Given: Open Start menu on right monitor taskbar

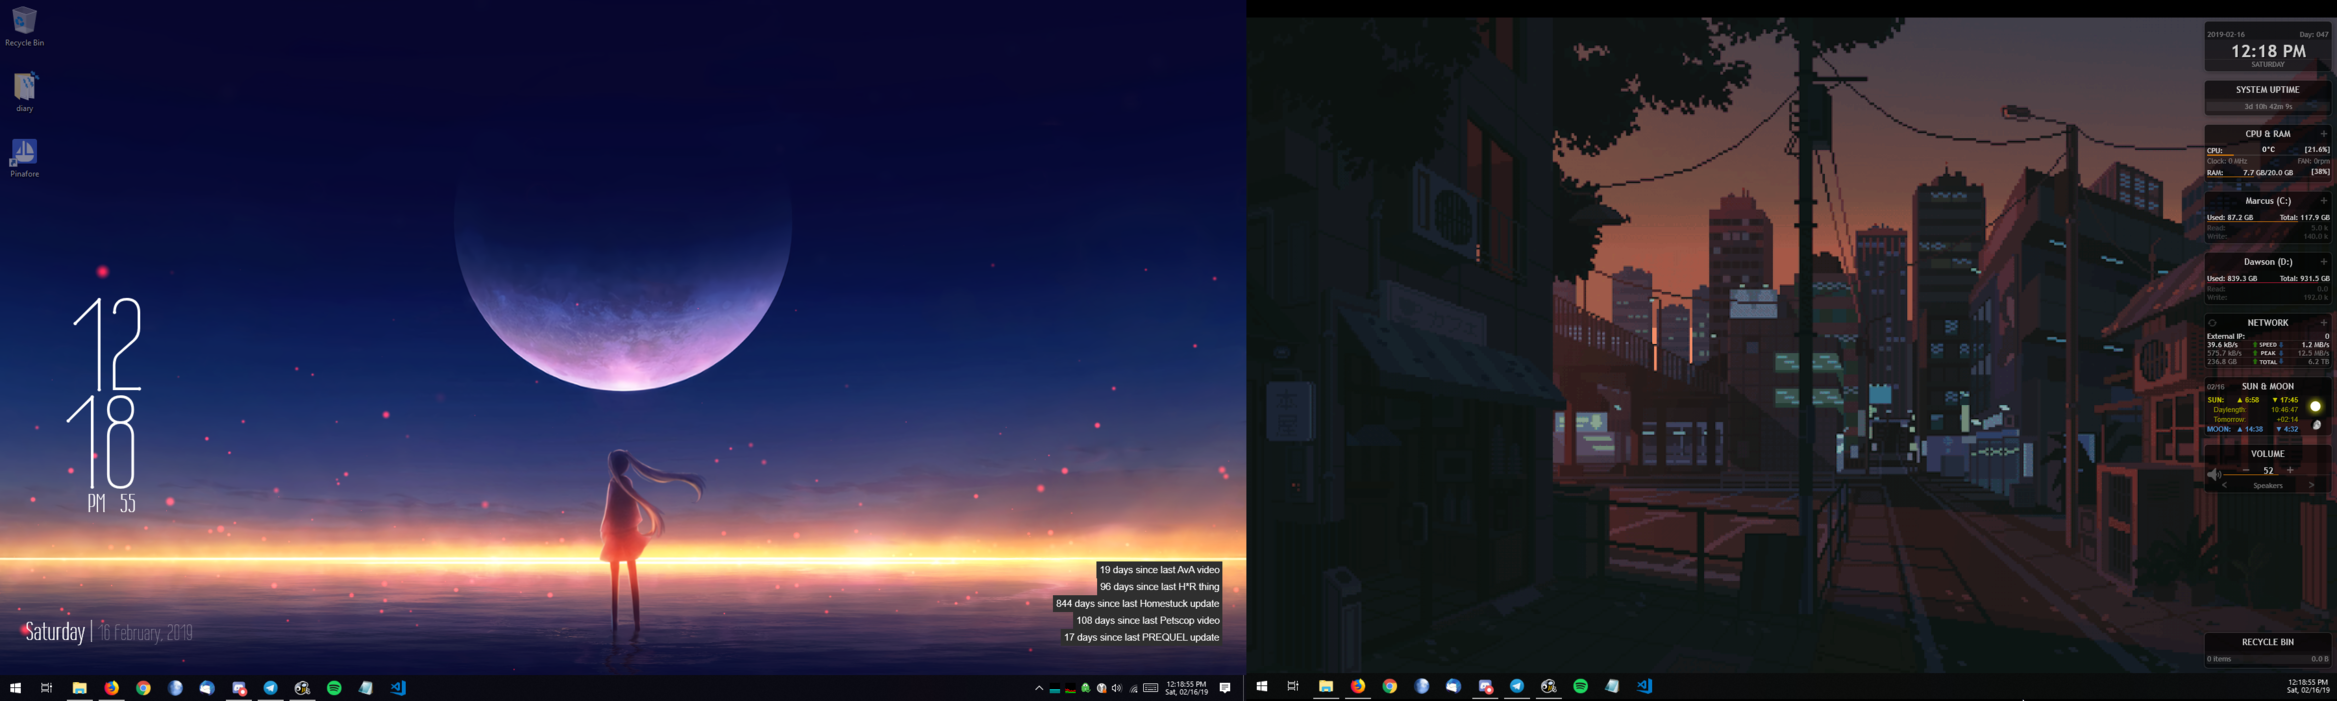Looking at the screenshot, I should 1262,686.
